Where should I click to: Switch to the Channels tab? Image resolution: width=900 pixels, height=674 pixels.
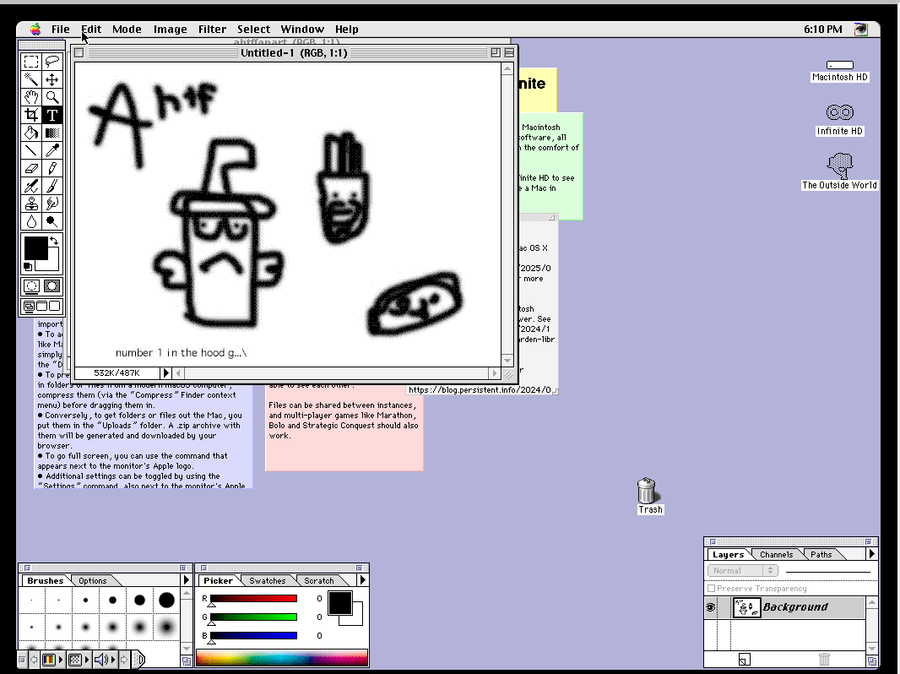776,555
